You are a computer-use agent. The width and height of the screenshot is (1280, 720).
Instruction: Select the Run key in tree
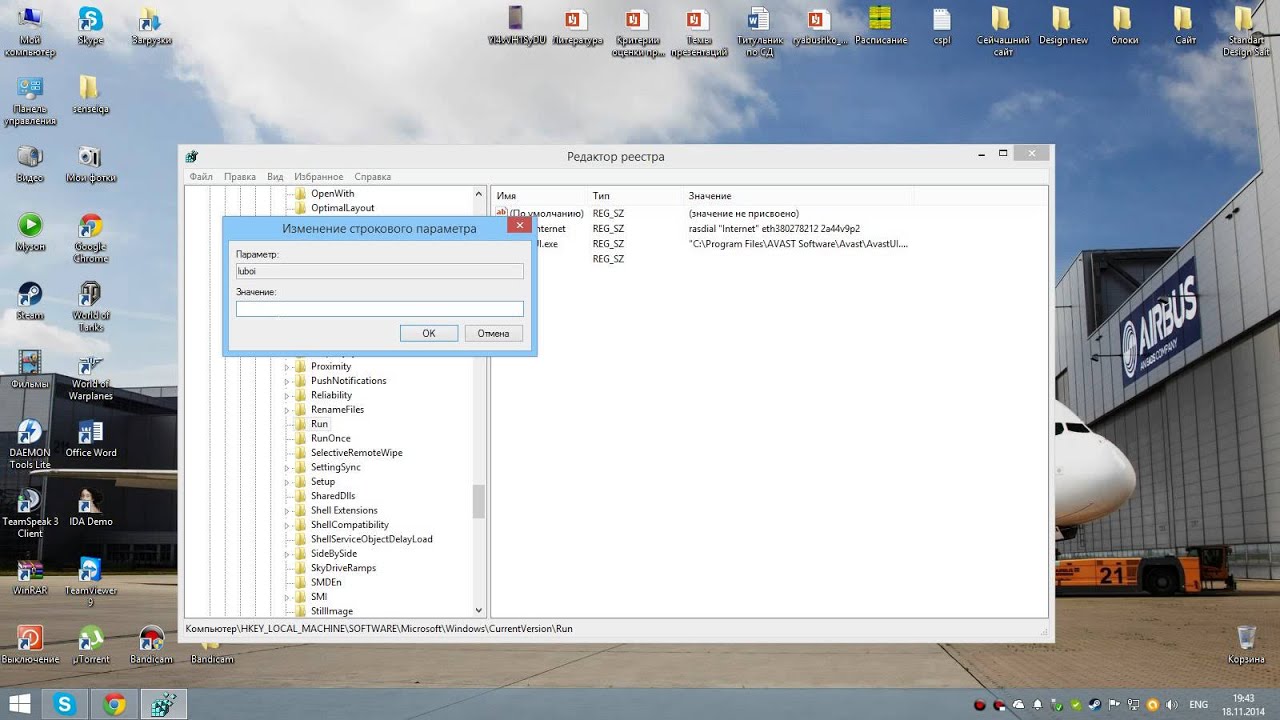tap(319, 424)
